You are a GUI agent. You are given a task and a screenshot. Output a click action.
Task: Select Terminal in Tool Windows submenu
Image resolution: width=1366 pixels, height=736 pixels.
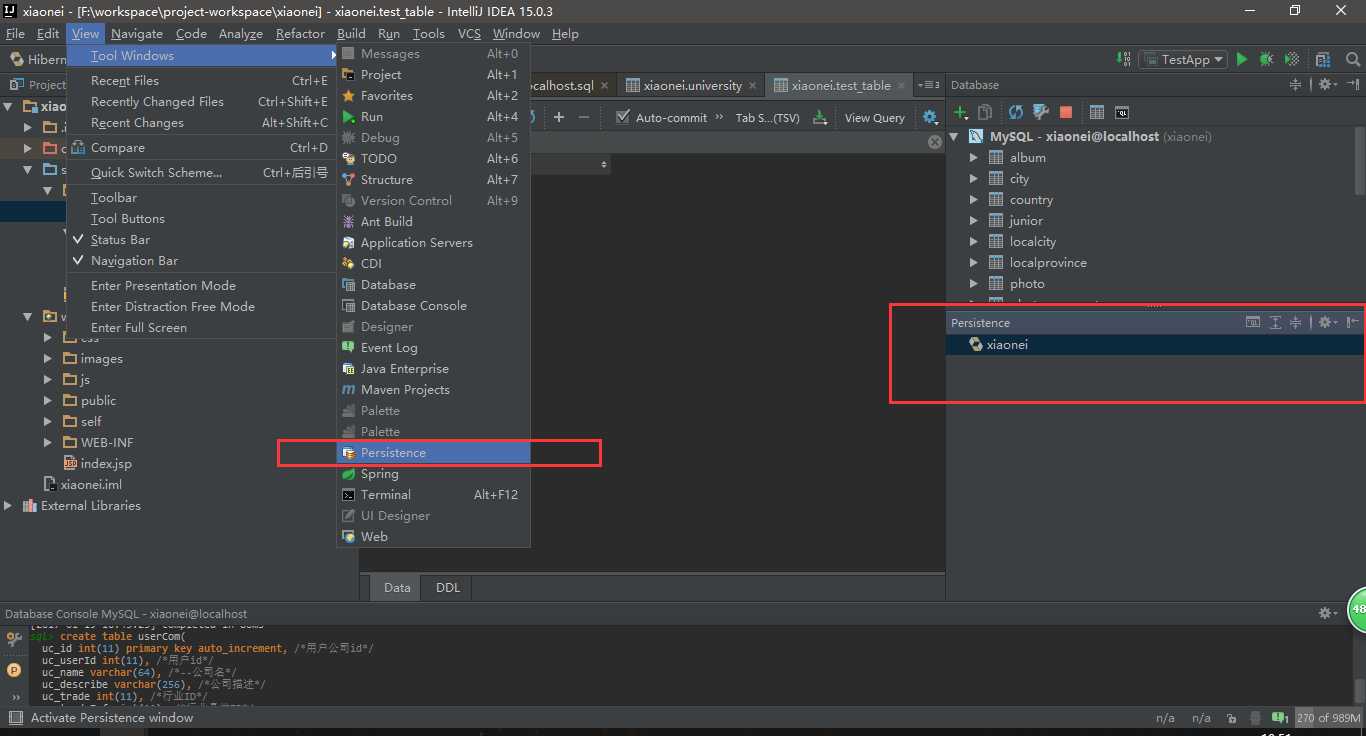pyautogui.click(x=433, y=494)
